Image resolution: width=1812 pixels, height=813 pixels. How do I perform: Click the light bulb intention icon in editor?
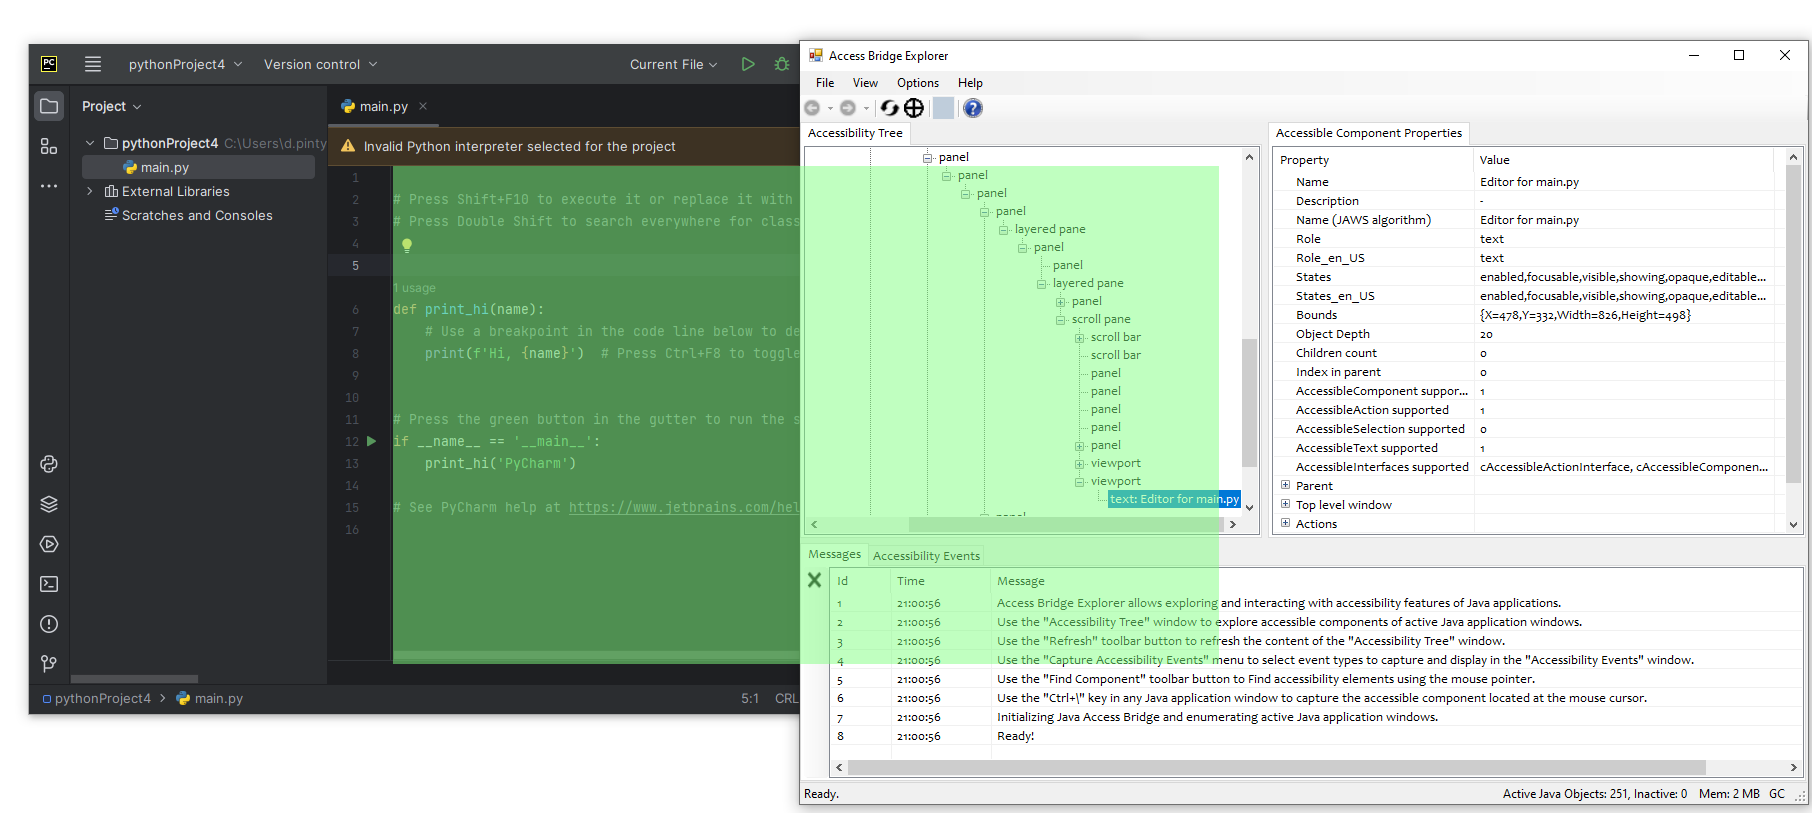click(407, 244)
